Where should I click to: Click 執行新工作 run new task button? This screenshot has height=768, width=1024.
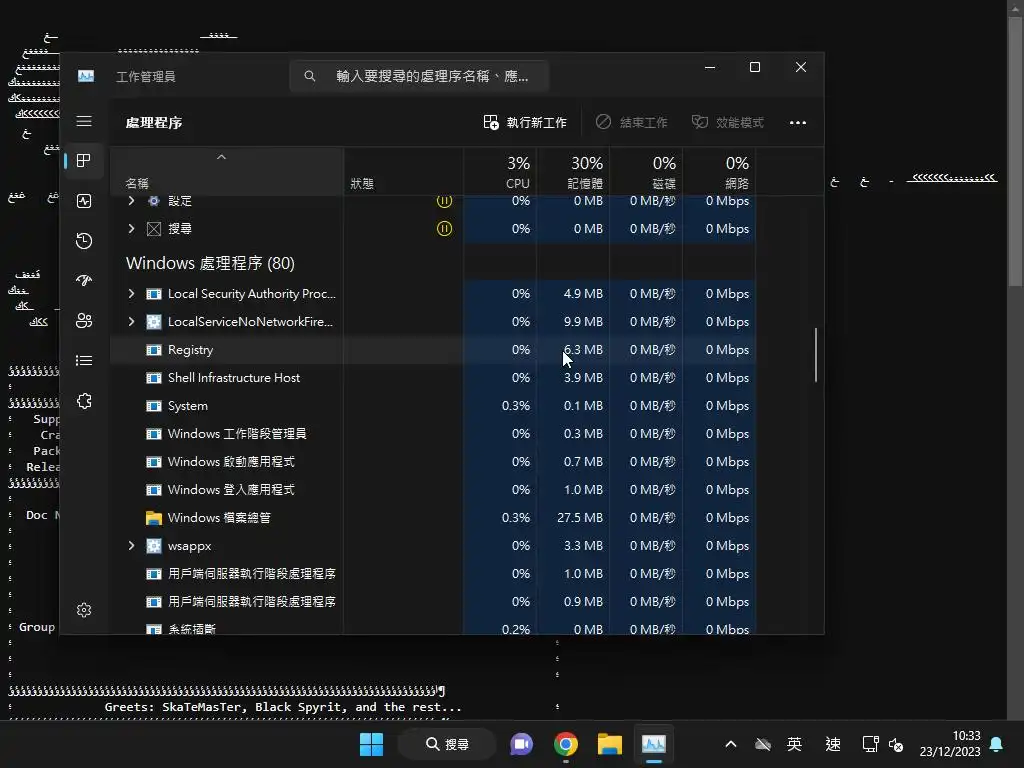coord(525,122)
